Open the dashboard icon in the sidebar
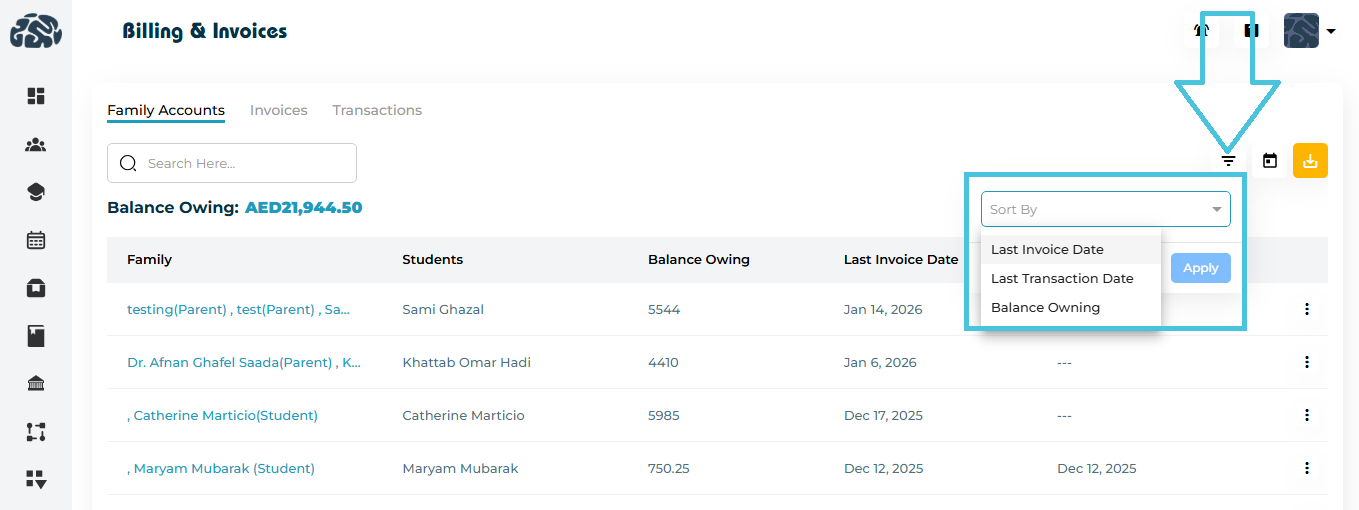 click(36, 96)
